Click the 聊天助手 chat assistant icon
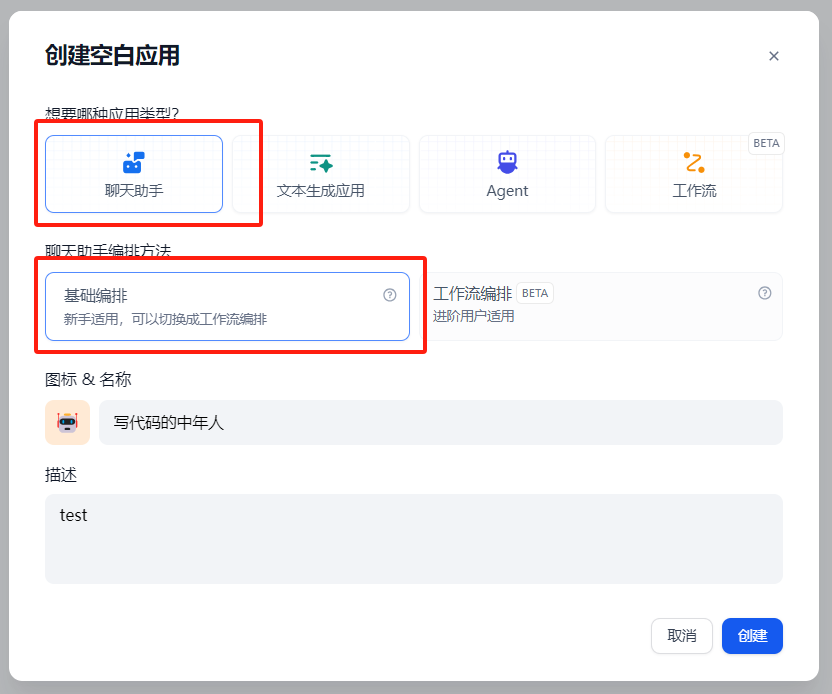Screen dimensions: 832x694 point(133,160)
